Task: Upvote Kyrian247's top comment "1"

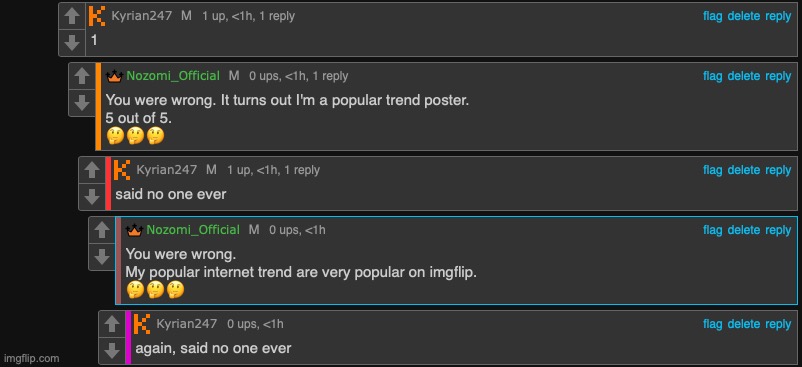Action: coord(72,16)
